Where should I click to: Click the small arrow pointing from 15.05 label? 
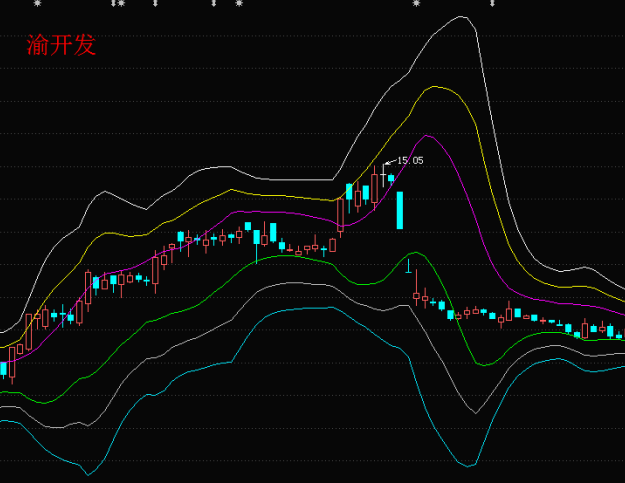tap(390, 161)
